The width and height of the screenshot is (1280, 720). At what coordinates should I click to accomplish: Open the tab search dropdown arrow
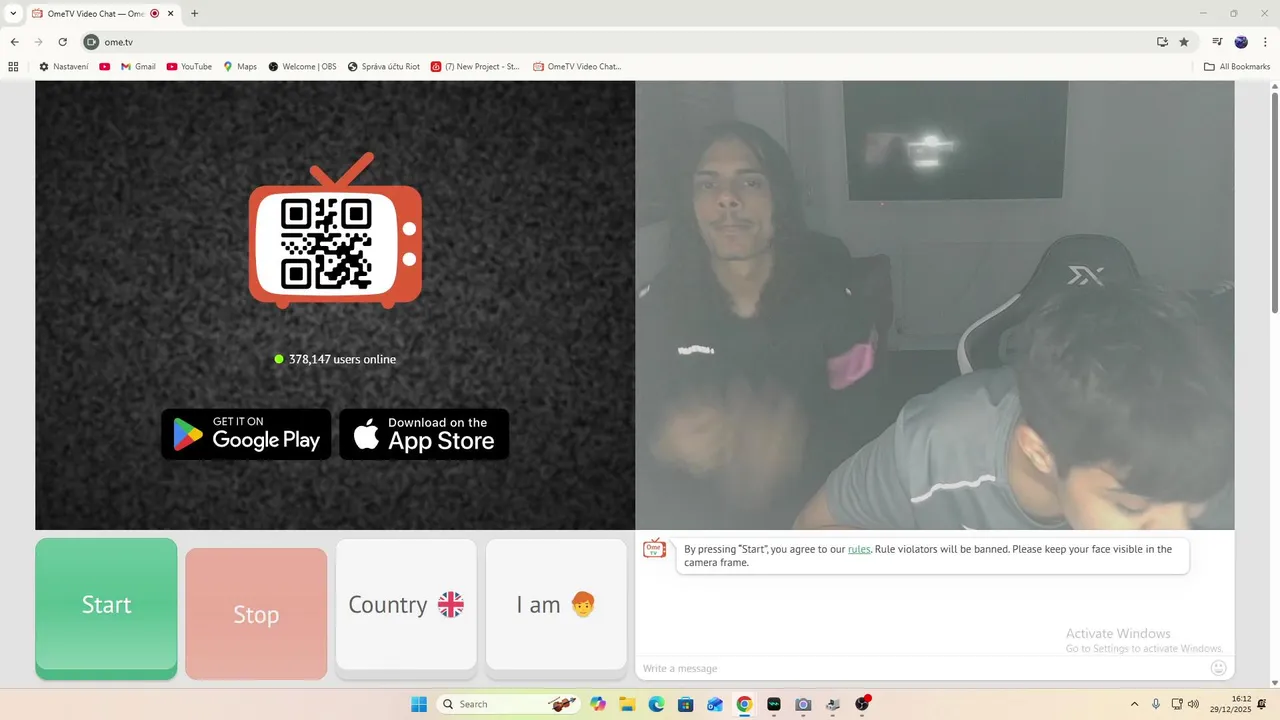point(13,13)
